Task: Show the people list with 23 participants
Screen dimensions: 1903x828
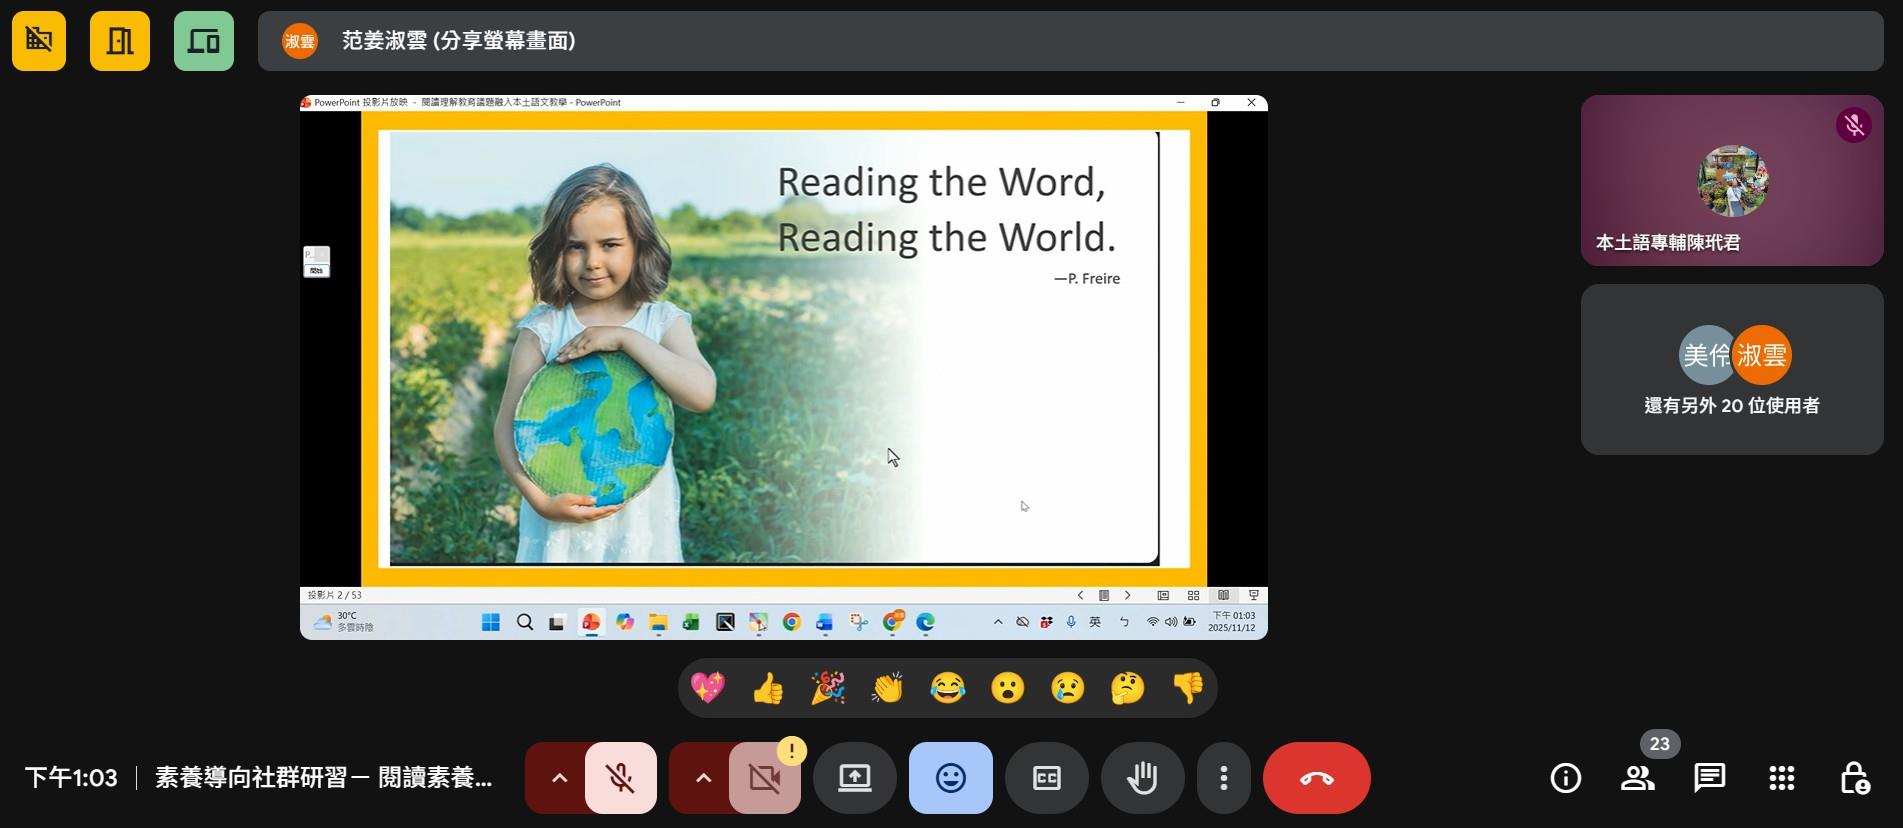Action: point(1637,778)
